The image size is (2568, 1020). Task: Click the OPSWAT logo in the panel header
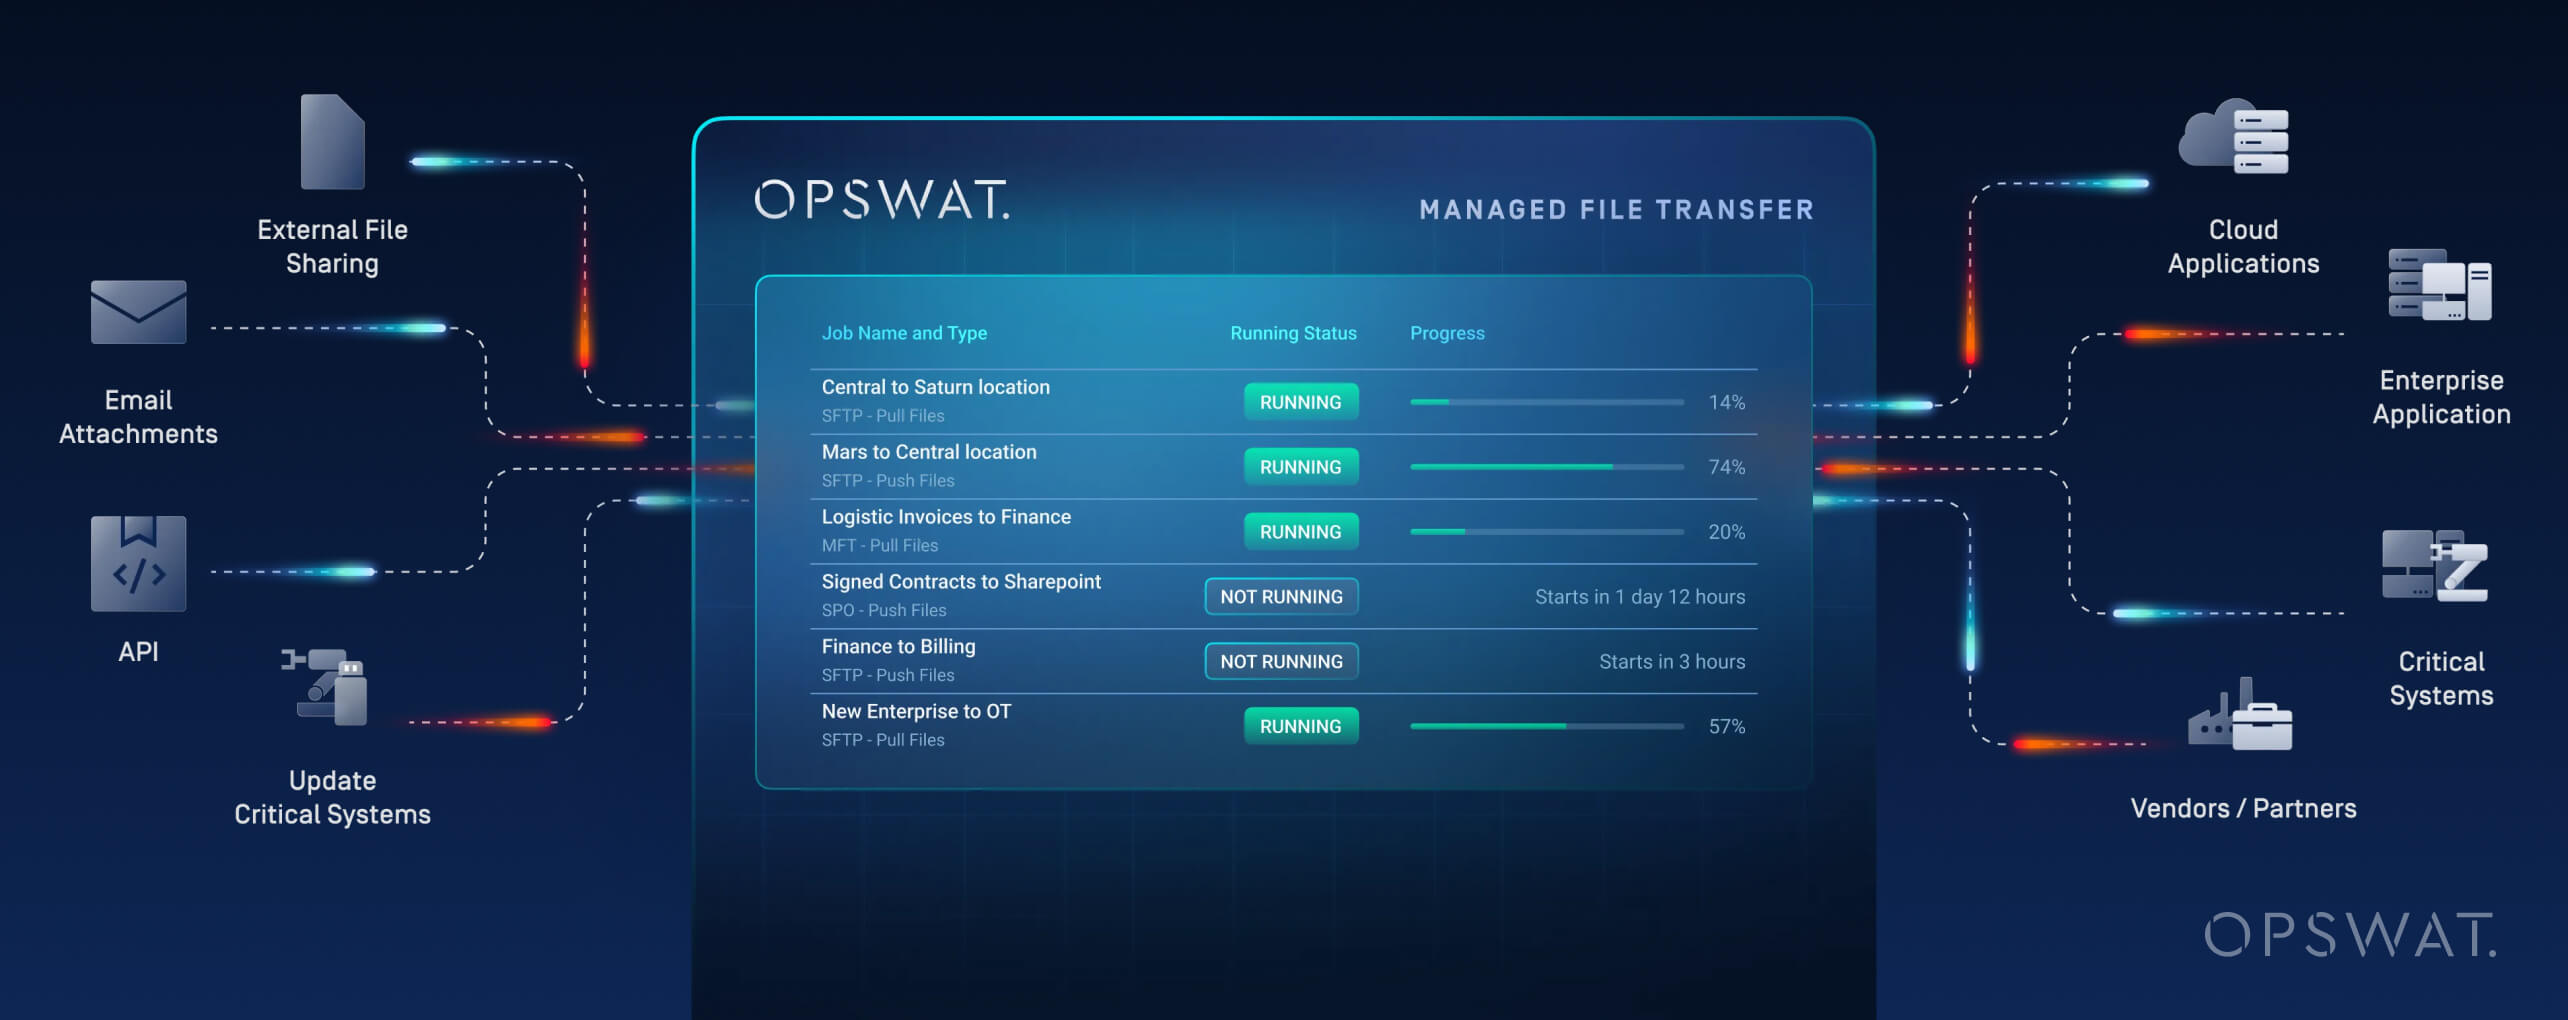(882, 200)
